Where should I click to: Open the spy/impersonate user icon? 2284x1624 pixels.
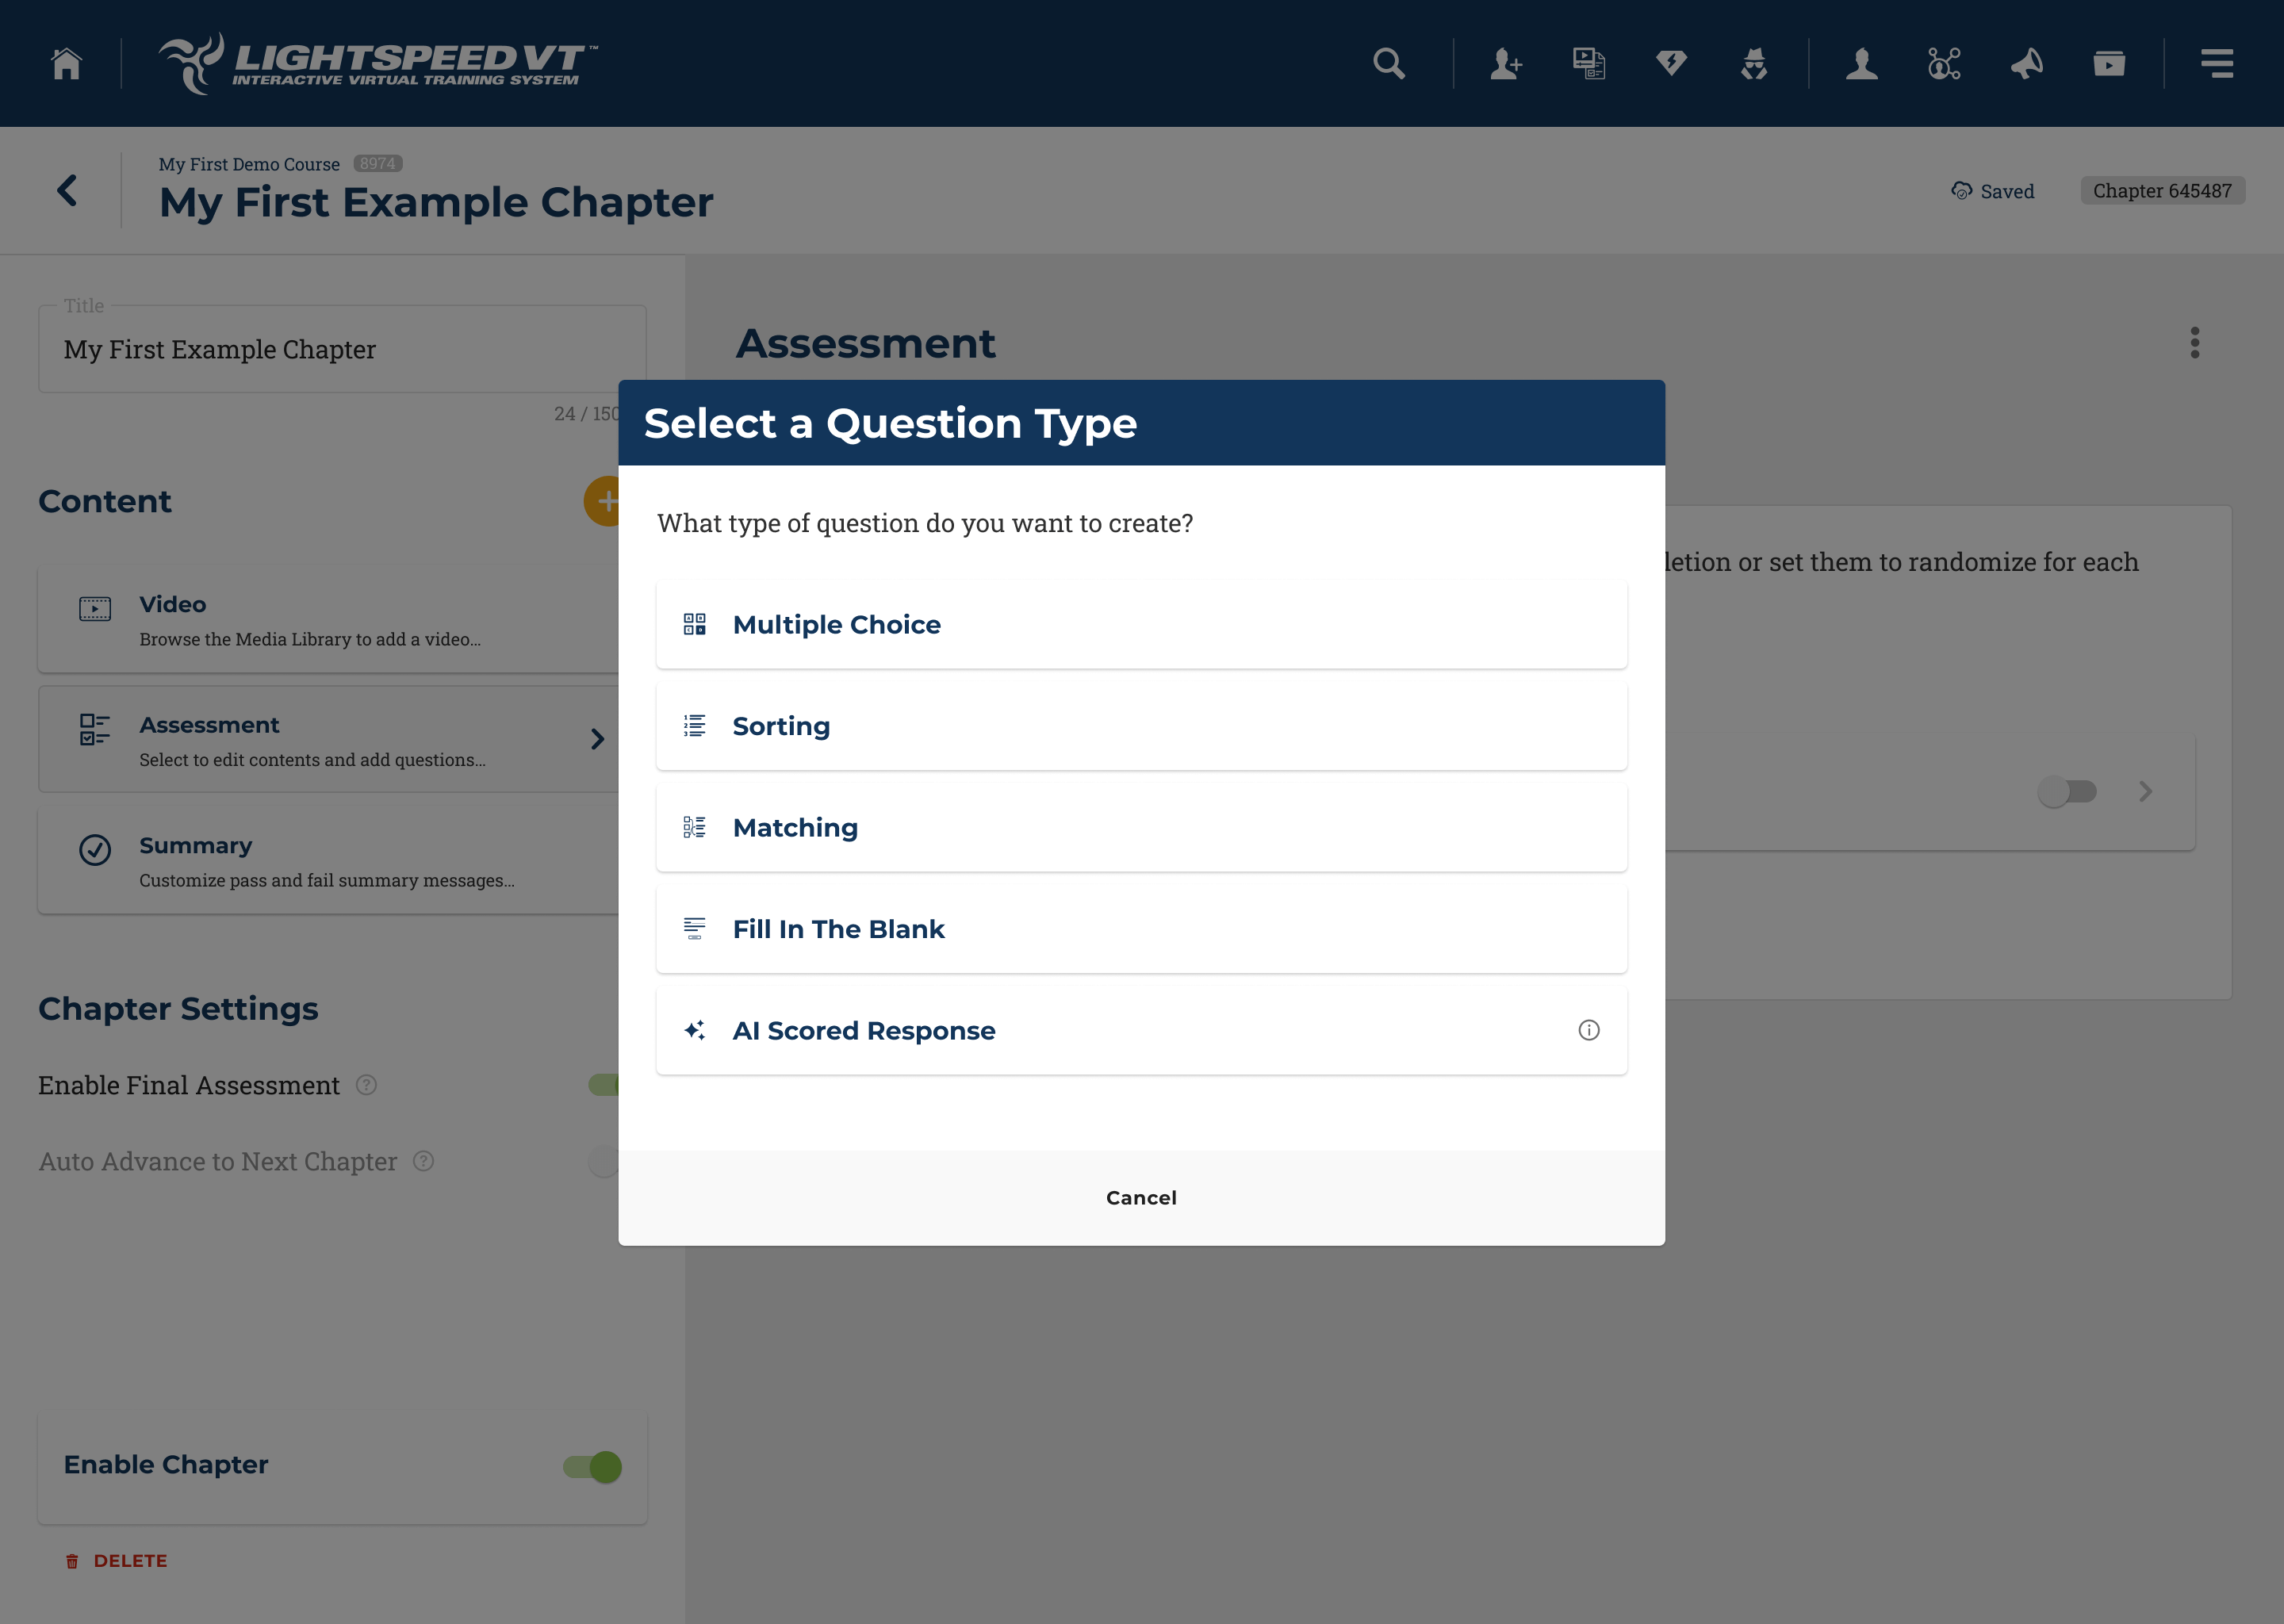click(1755, 63)
